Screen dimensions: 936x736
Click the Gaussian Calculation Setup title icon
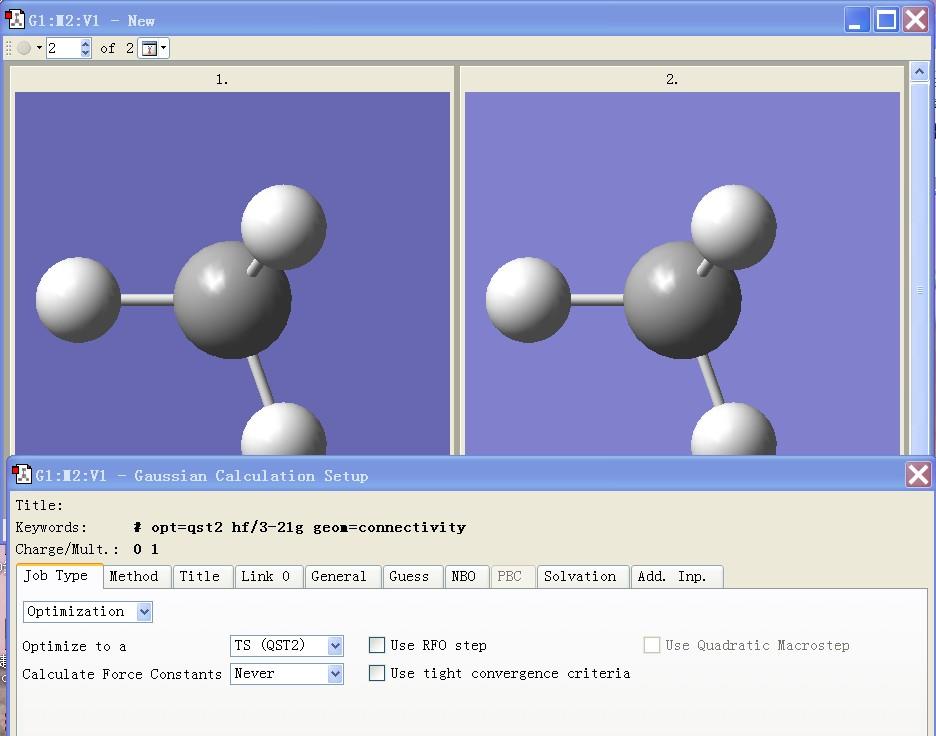(21, 475)
